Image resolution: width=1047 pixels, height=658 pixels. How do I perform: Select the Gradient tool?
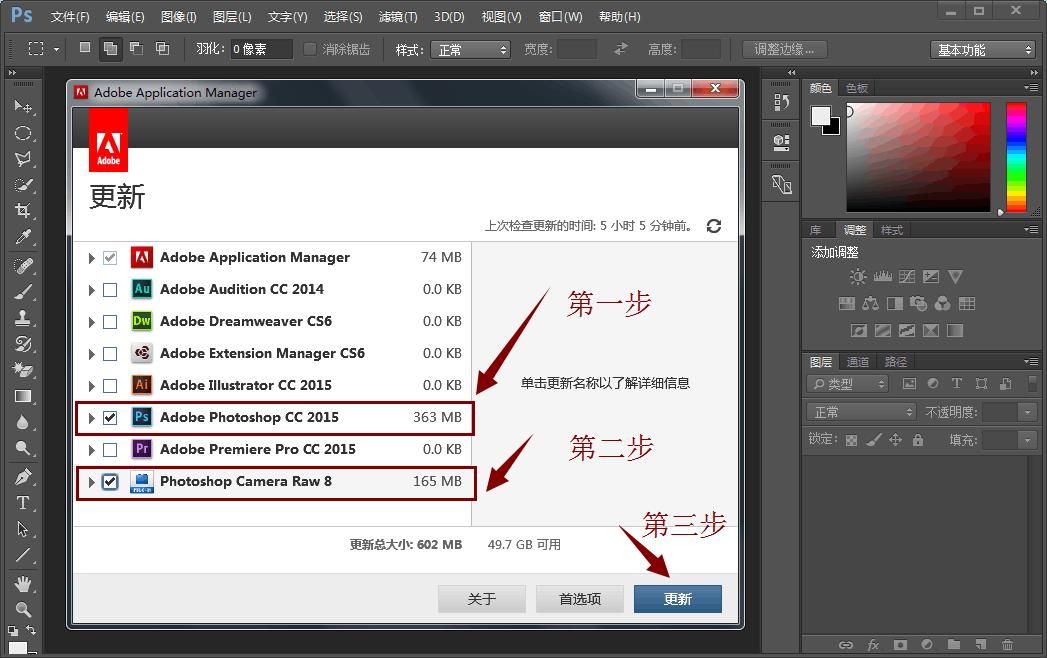[x=23, y=396]
